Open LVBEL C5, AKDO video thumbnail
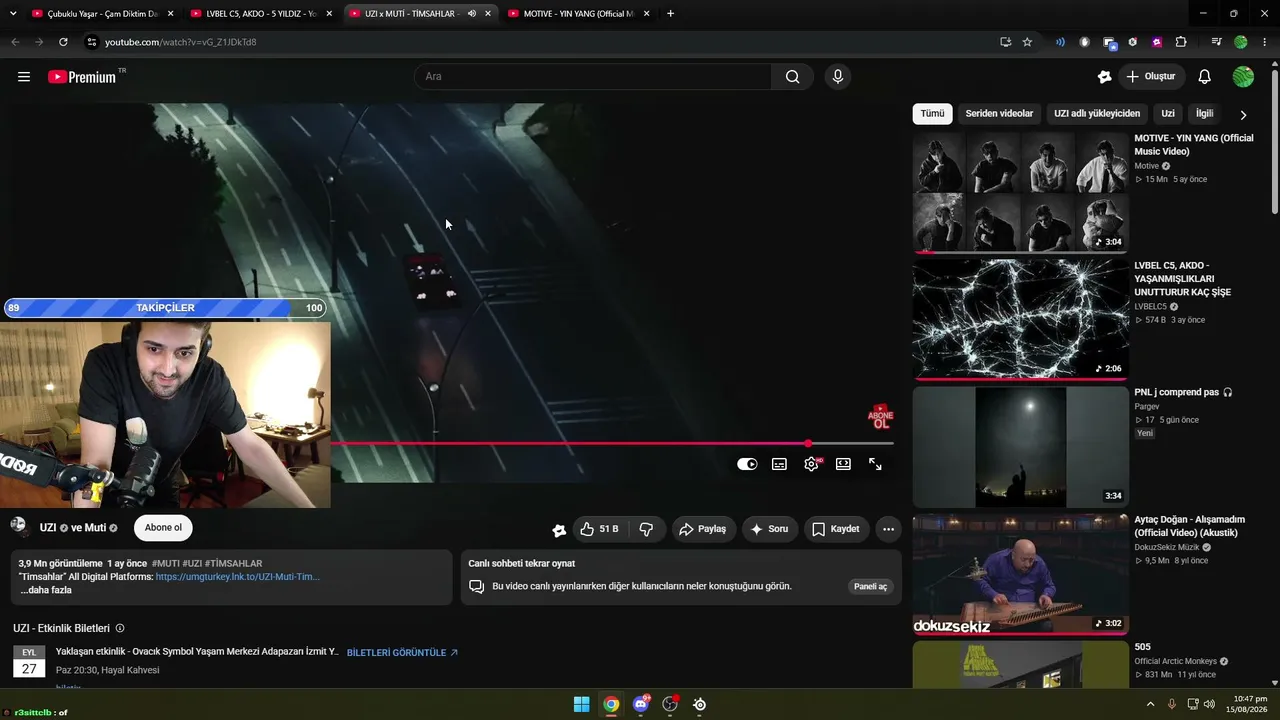 (x=1020, y=319)
